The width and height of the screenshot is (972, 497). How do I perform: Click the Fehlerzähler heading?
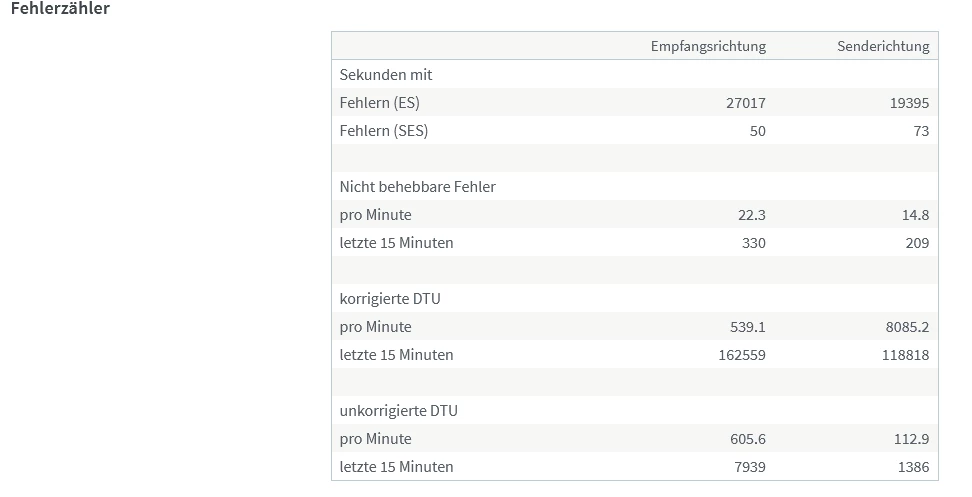60,9
